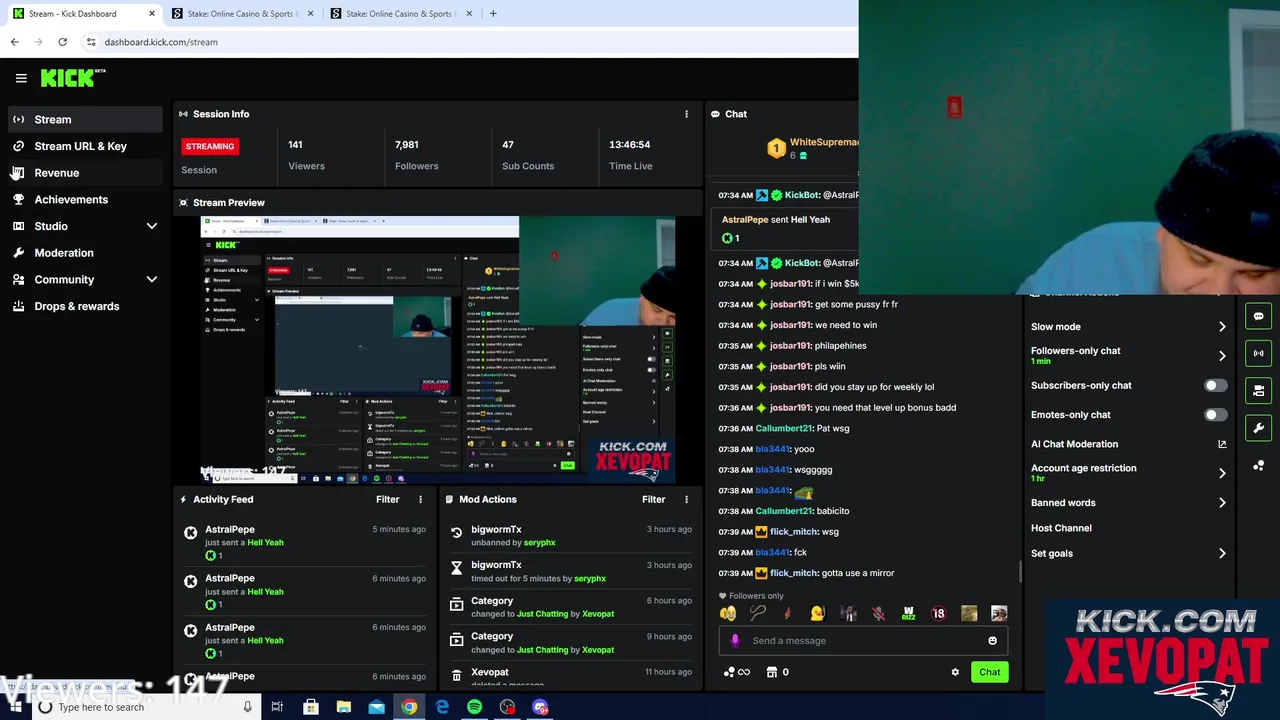Open Followers-only chat options arrow
Image resolution: width=1280 pixels, height=720 pixels.
tap(1222, 355)
